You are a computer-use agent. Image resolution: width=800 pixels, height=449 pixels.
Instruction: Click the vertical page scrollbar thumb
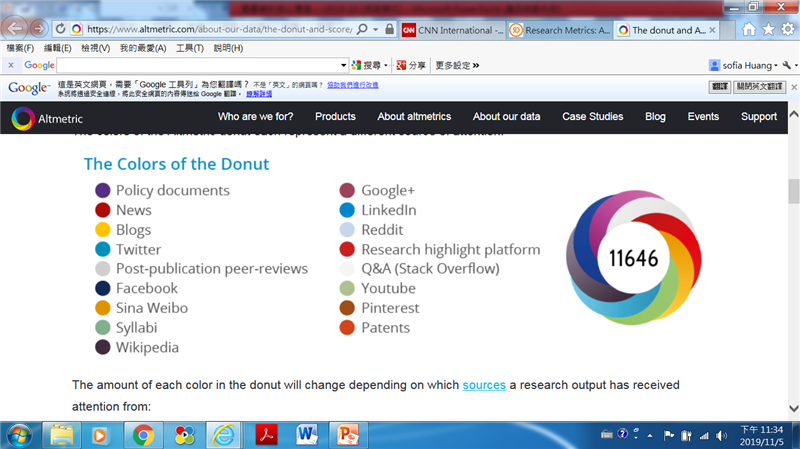point(792,190)
